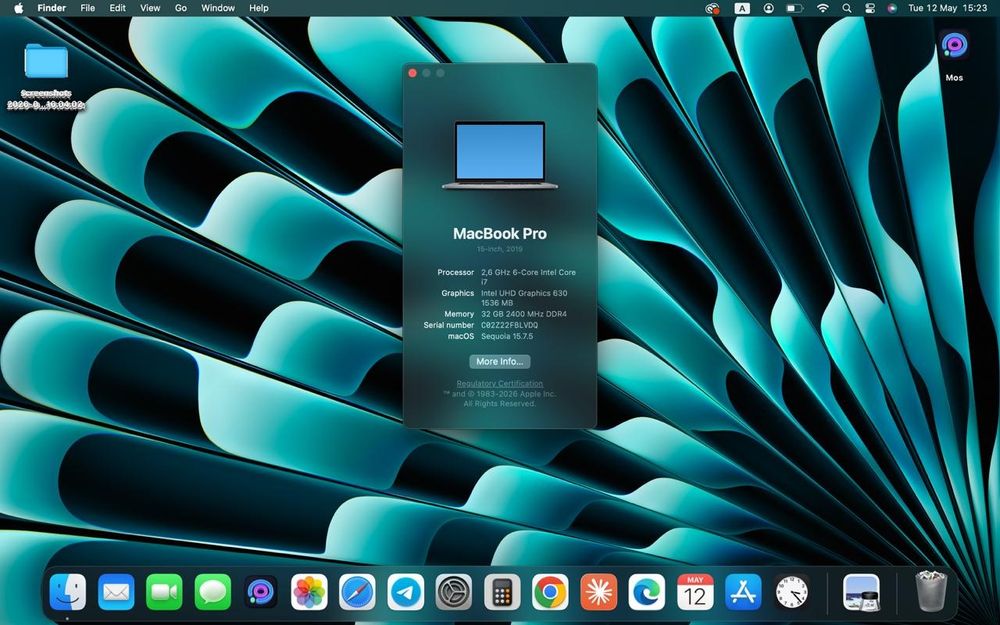Open FaceTime from the Dock

pos(164,592)
